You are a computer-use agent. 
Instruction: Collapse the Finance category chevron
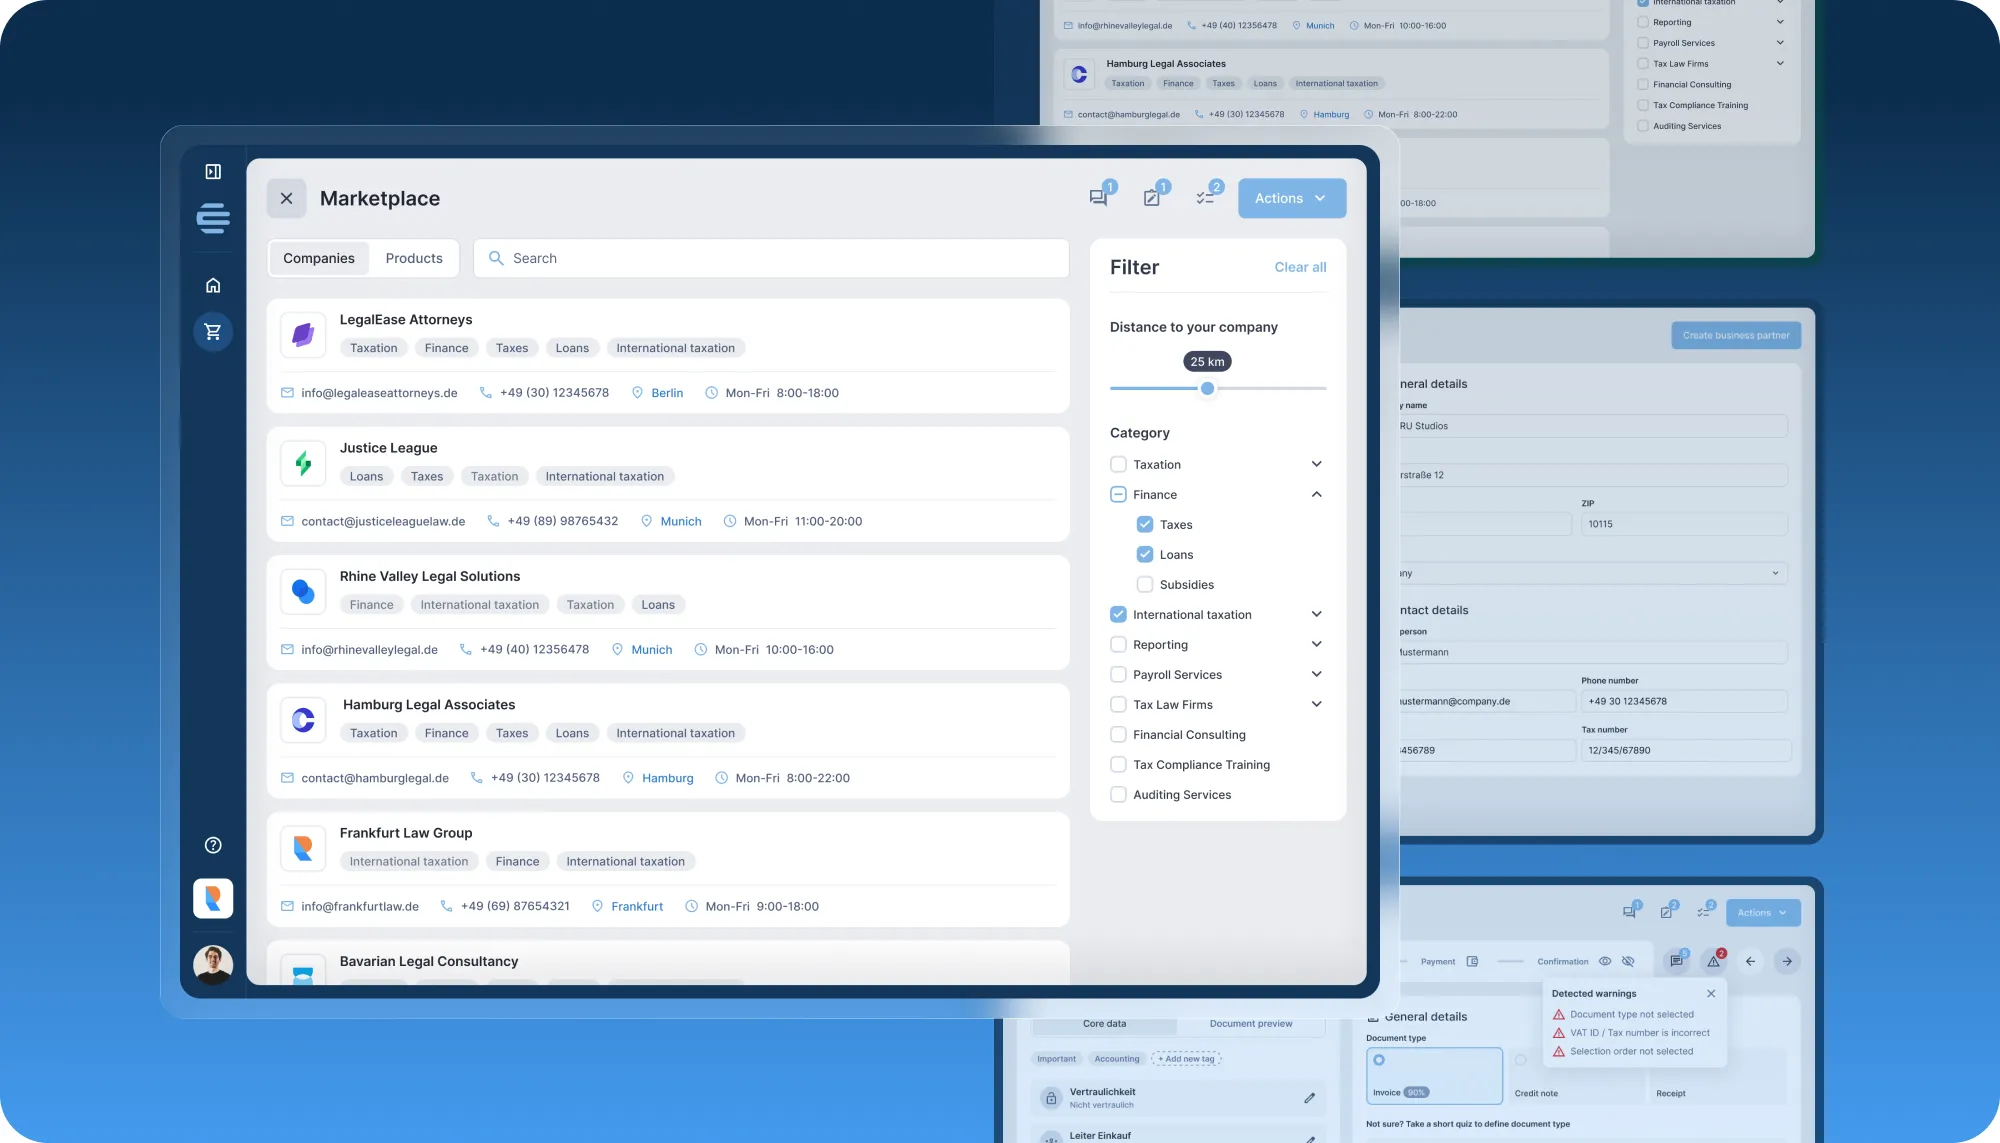click(x=1316, y=494)
